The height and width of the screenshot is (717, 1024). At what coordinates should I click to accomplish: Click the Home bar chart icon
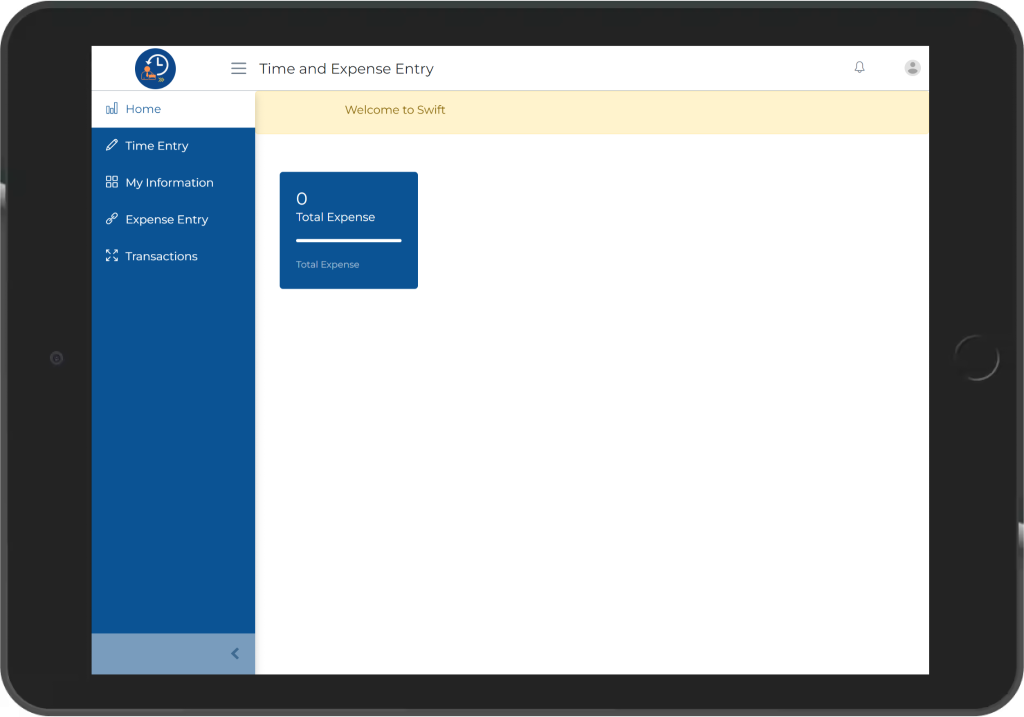click(x=112, y=109)
